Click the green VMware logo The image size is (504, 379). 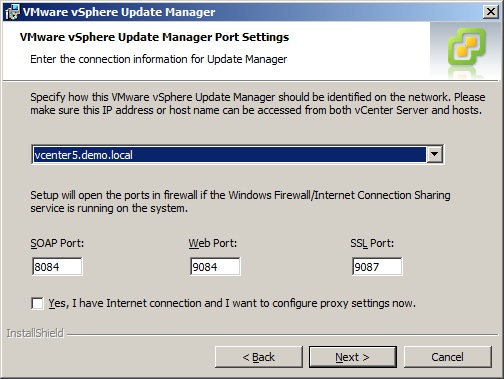pyautogui.click(x=467, y=46)
